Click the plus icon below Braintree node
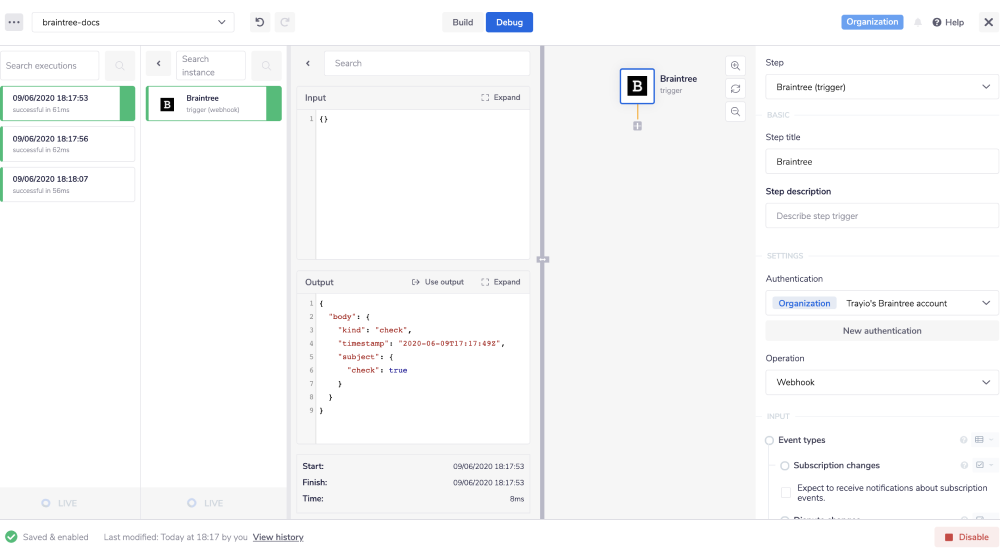Image resolution: width=1000 pixels, height=548 pixels. [637, 126]
